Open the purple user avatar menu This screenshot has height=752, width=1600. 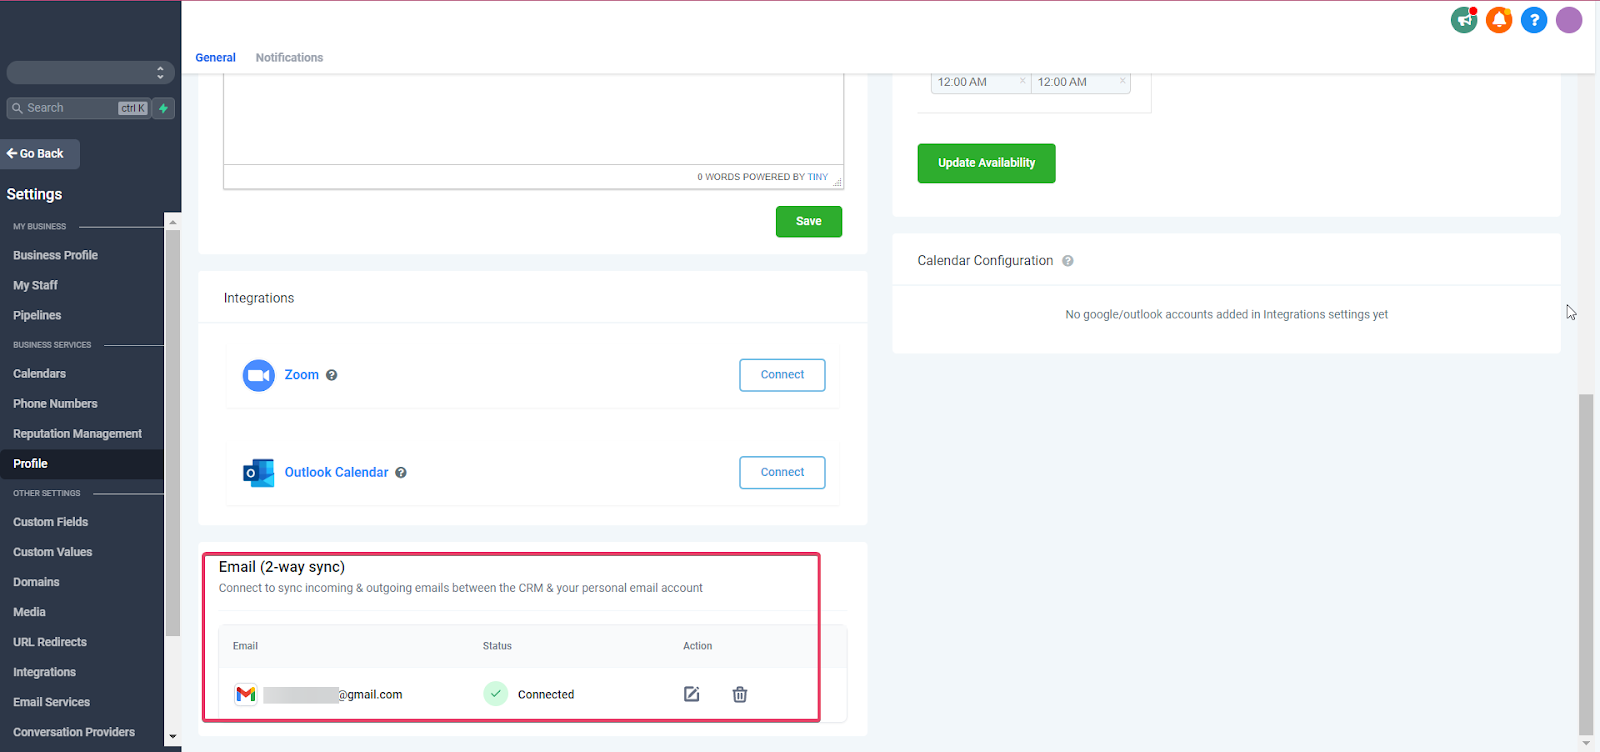pyautogui.click(x=1569, y=20)
